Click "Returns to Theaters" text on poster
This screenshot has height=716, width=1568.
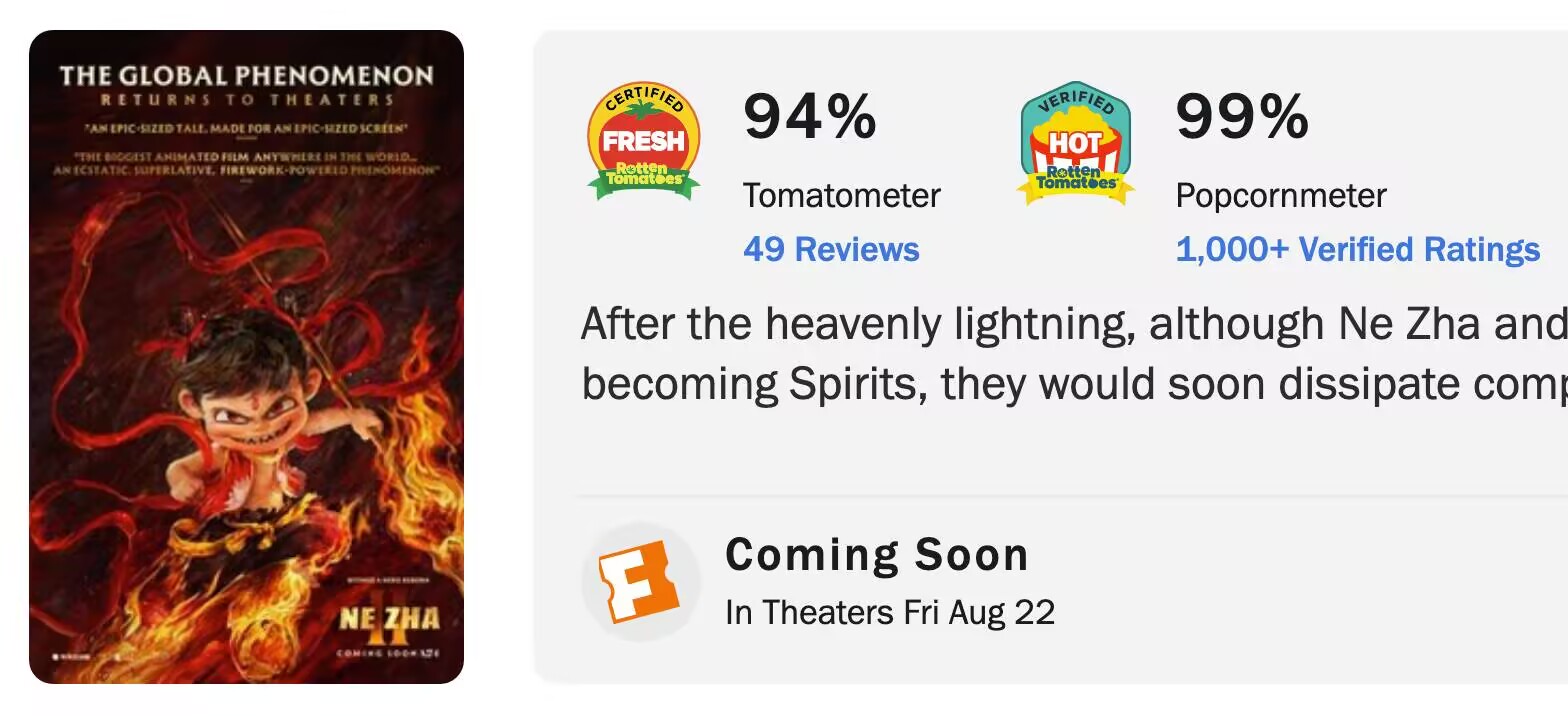tap(246, 100)
